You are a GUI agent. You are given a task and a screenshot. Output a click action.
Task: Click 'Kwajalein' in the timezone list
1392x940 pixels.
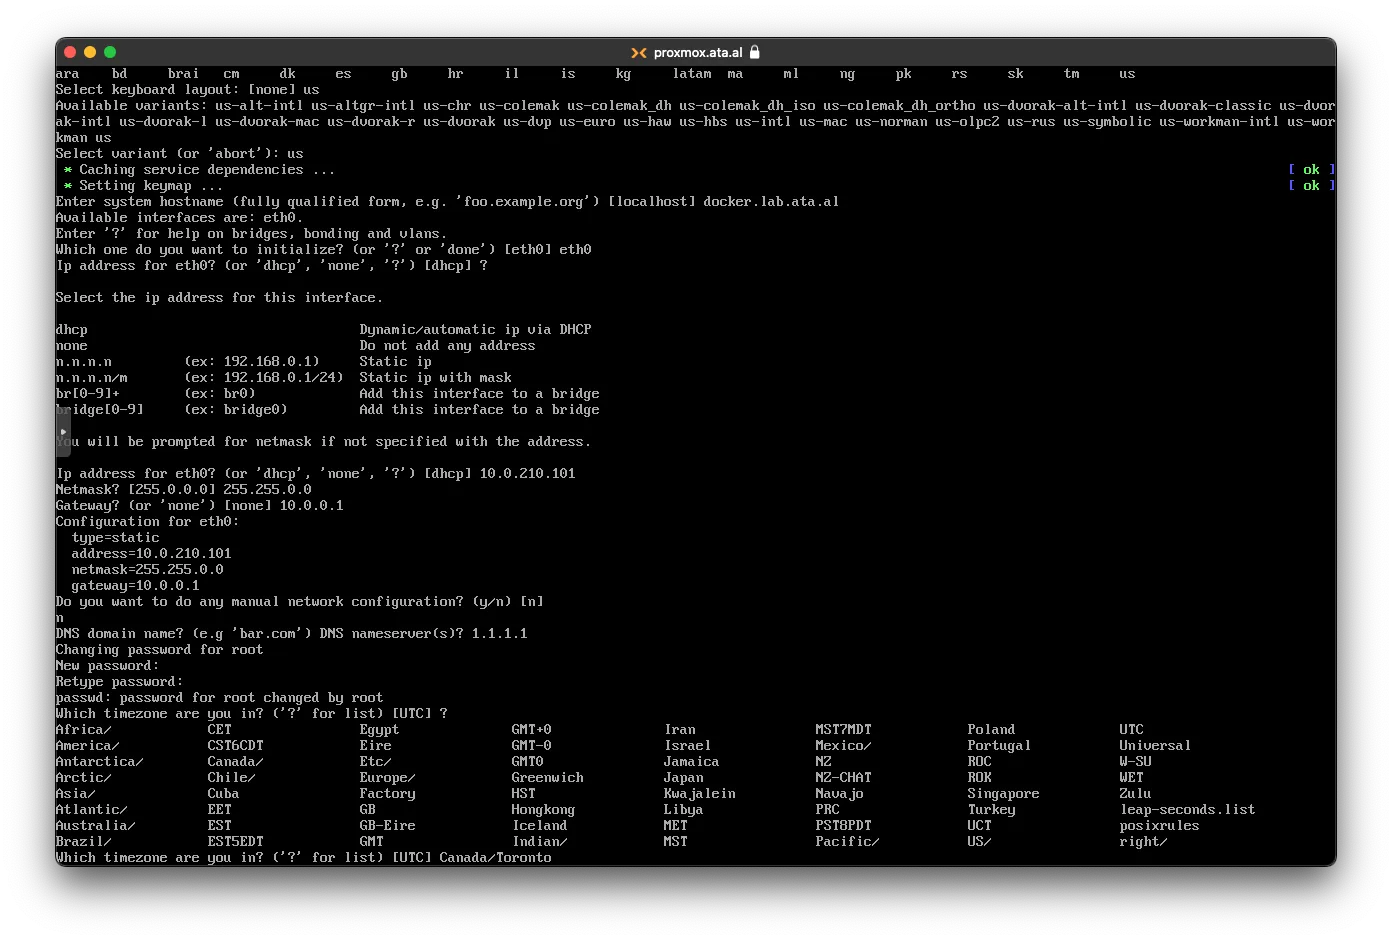[700, 794]
